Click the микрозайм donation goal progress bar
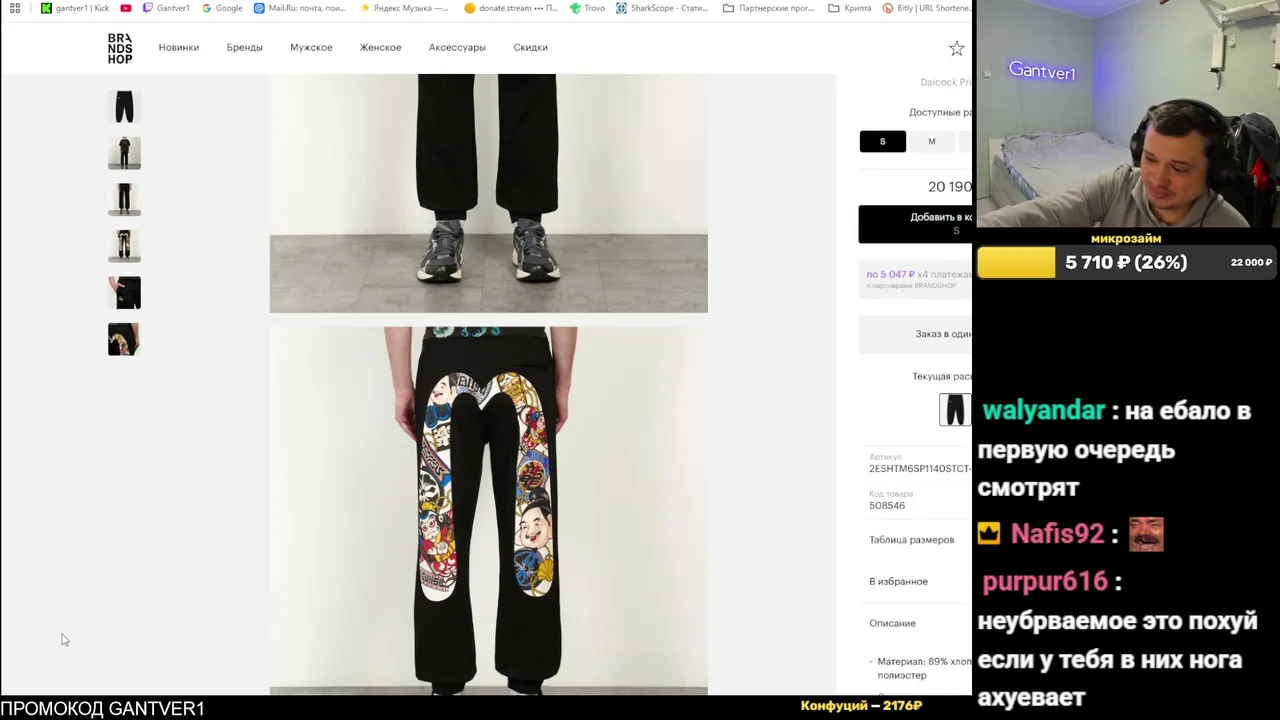Screen dimensions: 1280x720 pos(1128,262)
